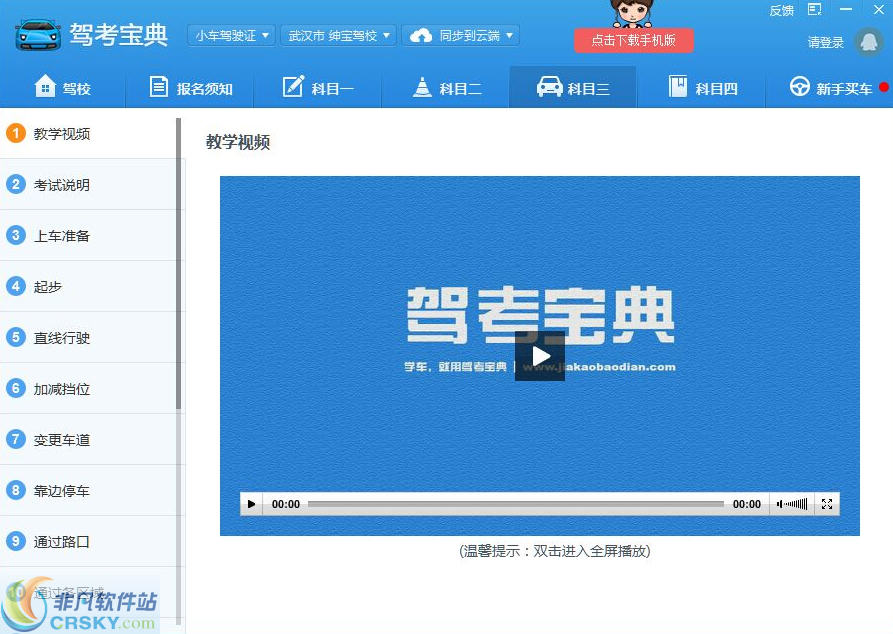Open the 报名须知 tab
Screen dimensions: 893x634
[x=190, y=88]
